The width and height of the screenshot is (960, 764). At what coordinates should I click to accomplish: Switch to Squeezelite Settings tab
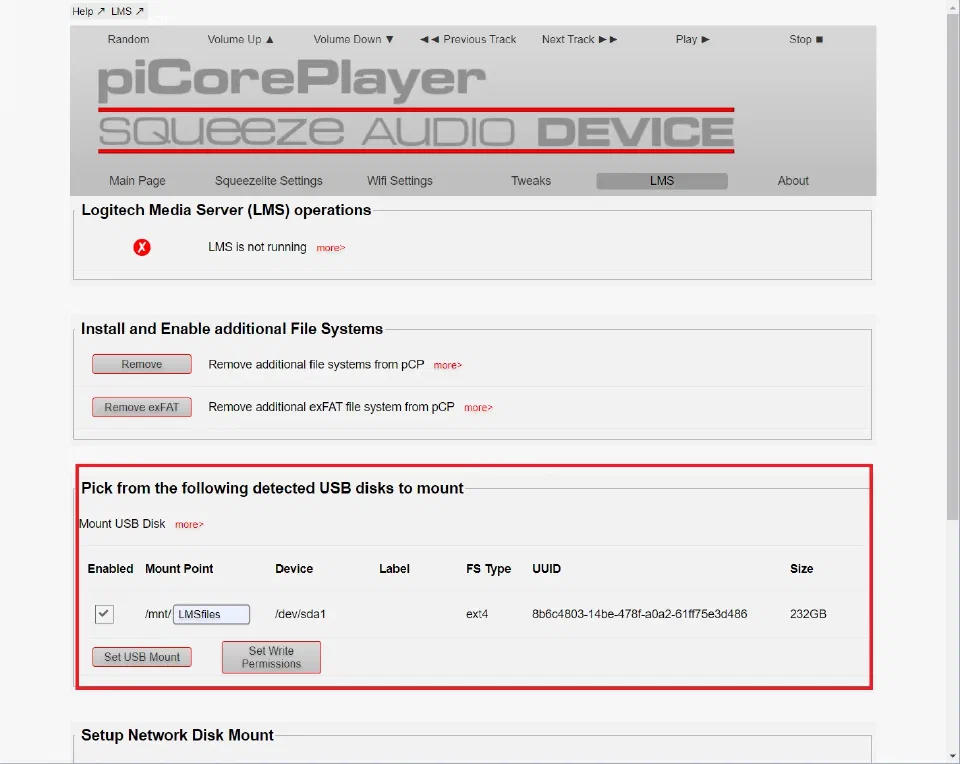click(x=268, y=181)
